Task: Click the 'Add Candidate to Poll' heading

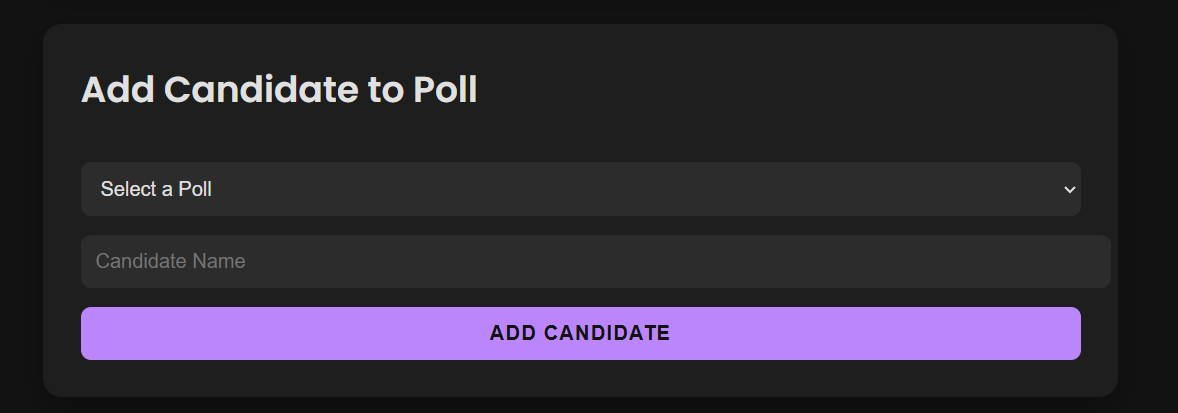Action: click(x=279, y=90)
